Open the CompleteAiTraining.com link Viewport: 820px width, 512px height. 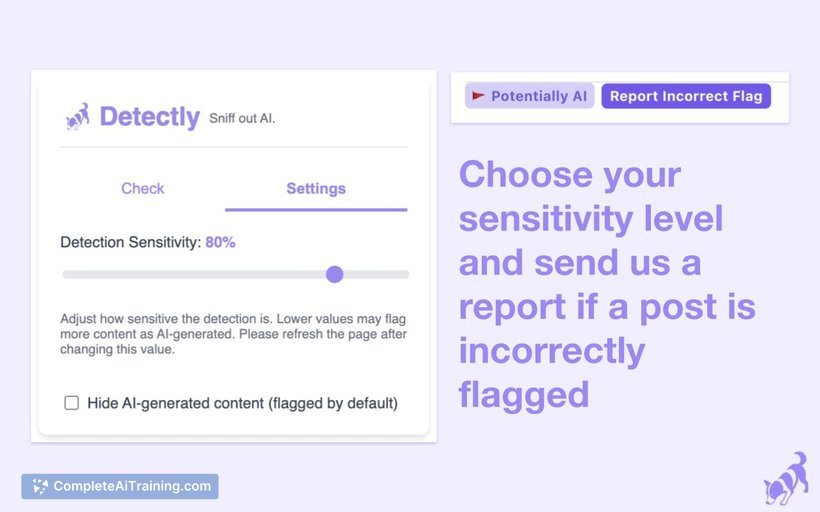tap(120, 486)
